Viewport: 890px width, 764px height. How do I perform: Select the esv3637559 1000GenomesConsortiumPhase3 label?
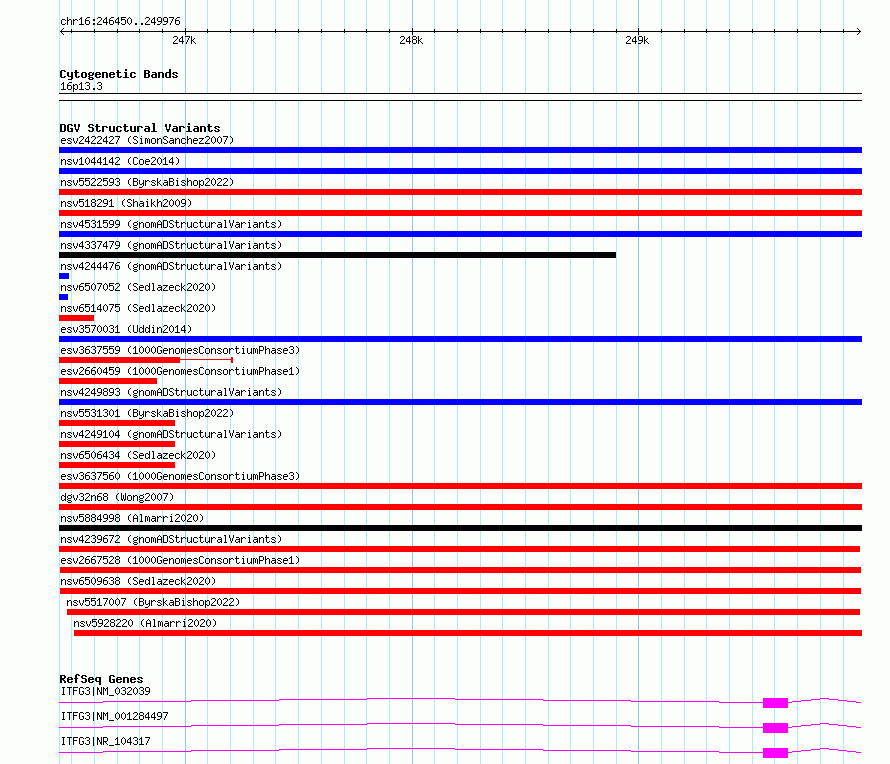(x=180, y=350)
